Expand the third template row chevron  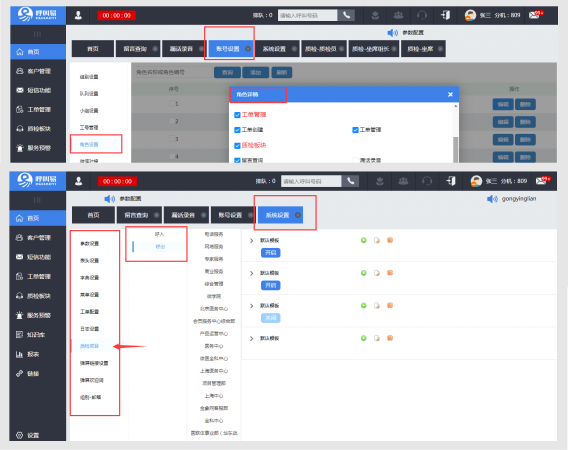point(251,306)
